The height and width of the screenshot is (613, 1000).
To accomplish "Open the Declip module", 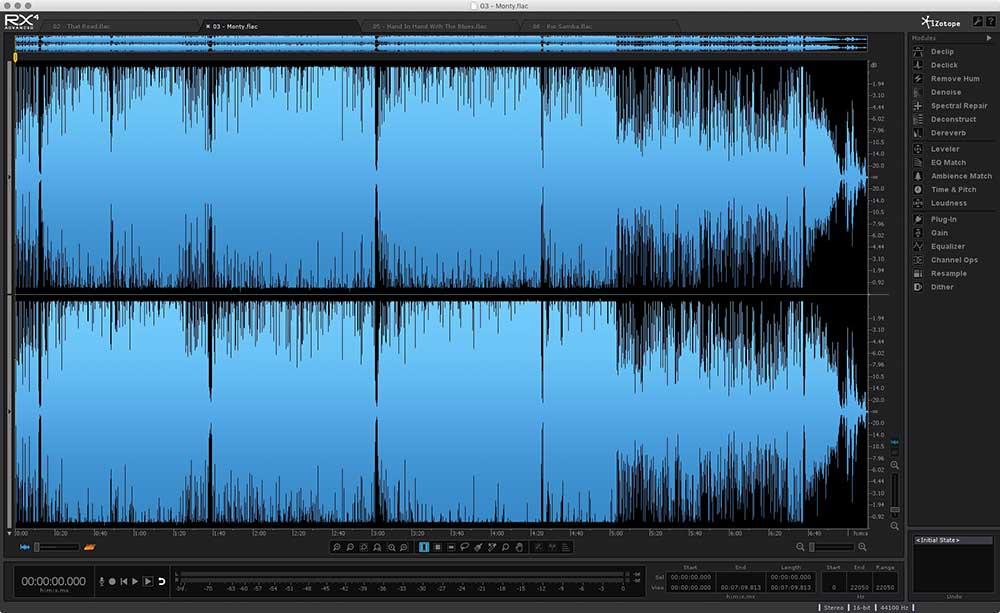I will point(942,52).
